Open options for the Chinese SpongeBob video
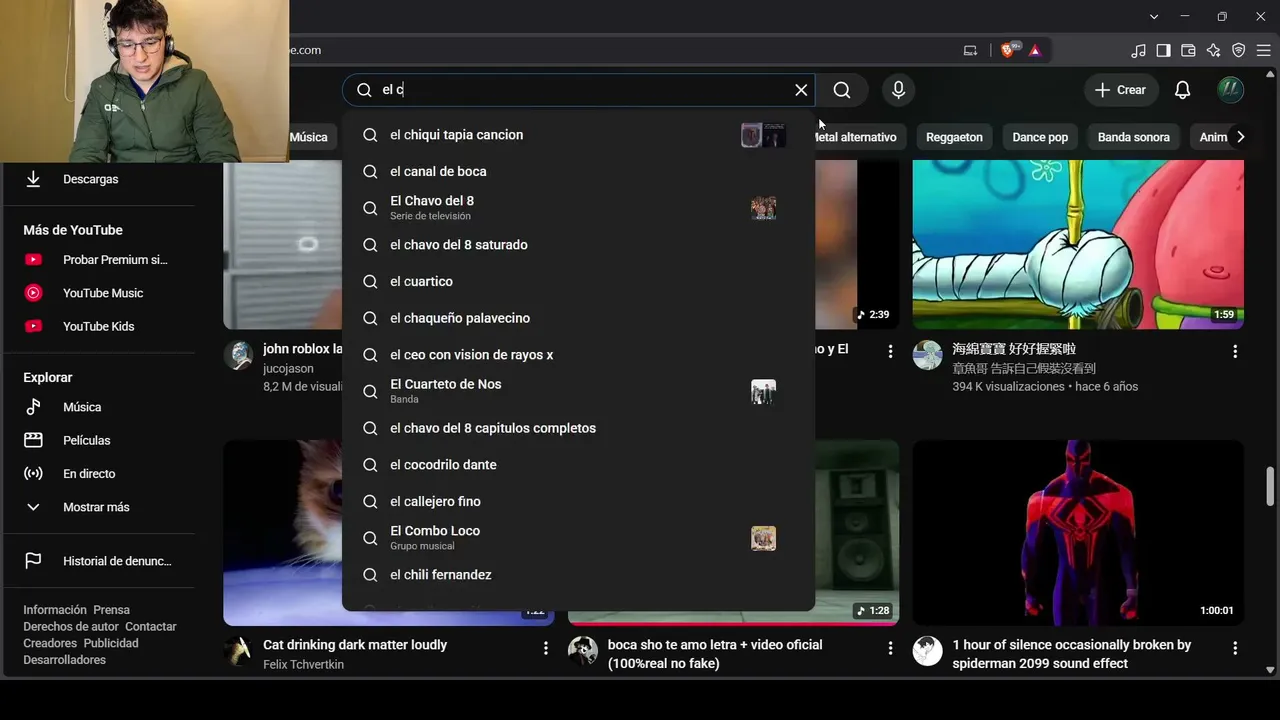This screenshot has width=1280, height=720. (1235, 352)
